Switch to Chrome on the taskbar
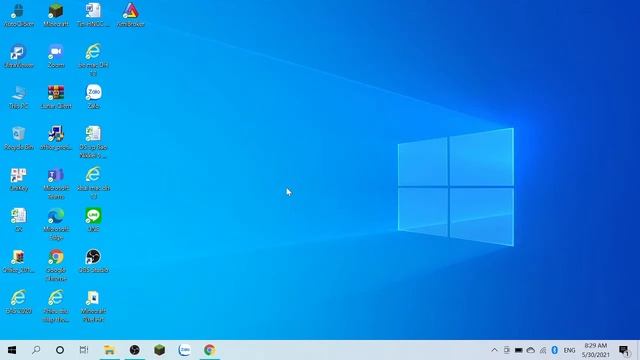Image resolution: width=640 pixels, height=360 pixels. click(210, 350)
